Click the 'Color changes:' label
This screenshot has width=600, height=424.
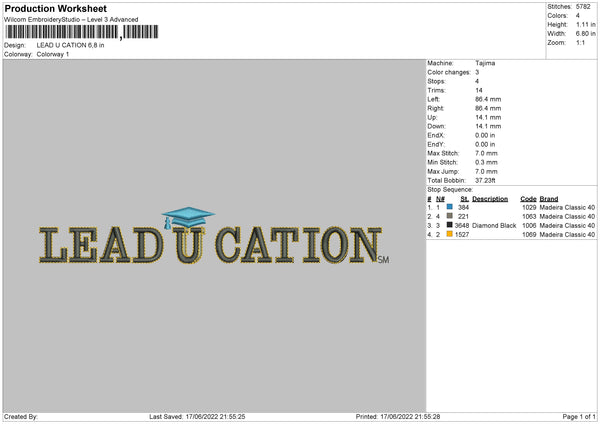[449, 72]
